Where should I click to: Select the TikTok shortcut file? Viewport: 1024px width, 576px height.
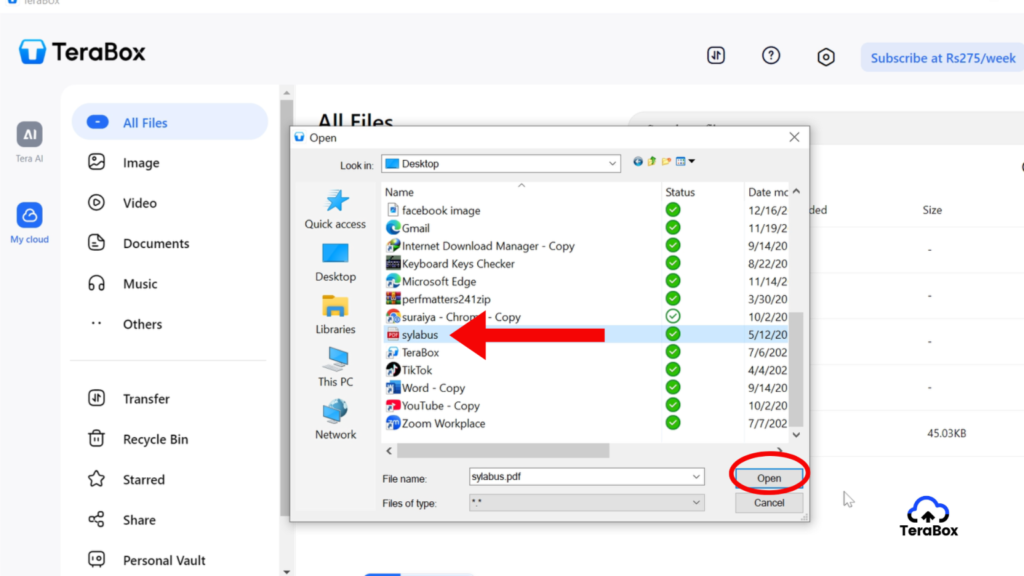[409, 370]
